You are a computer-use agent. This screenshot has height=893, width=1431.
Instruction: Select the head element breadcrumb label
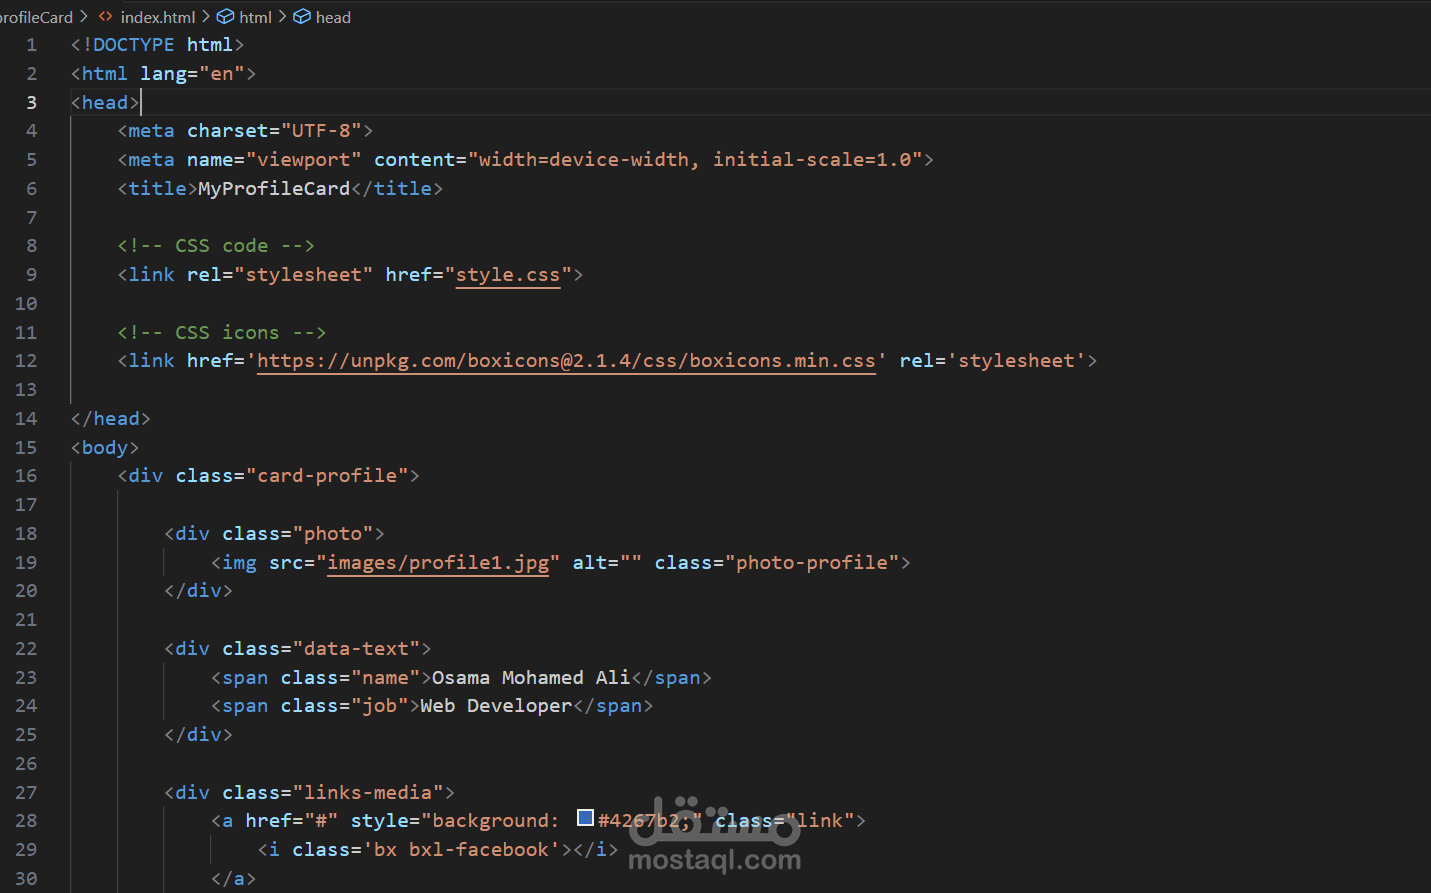coord(333,17)
